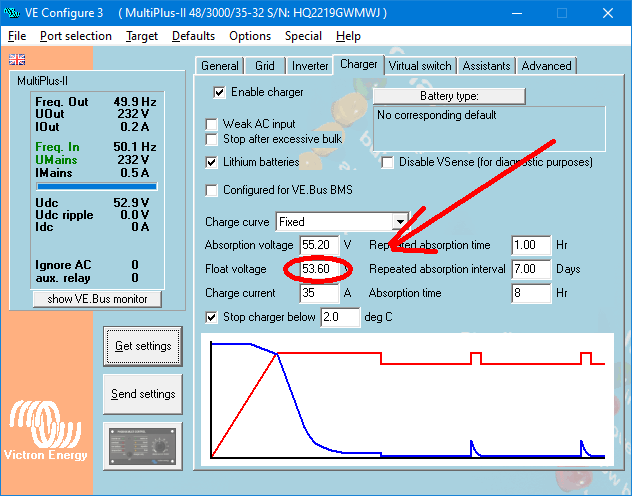This screenshot has width=632, height=496.
Task: Enable the Weak AC input option
Action: pos(212,125)
